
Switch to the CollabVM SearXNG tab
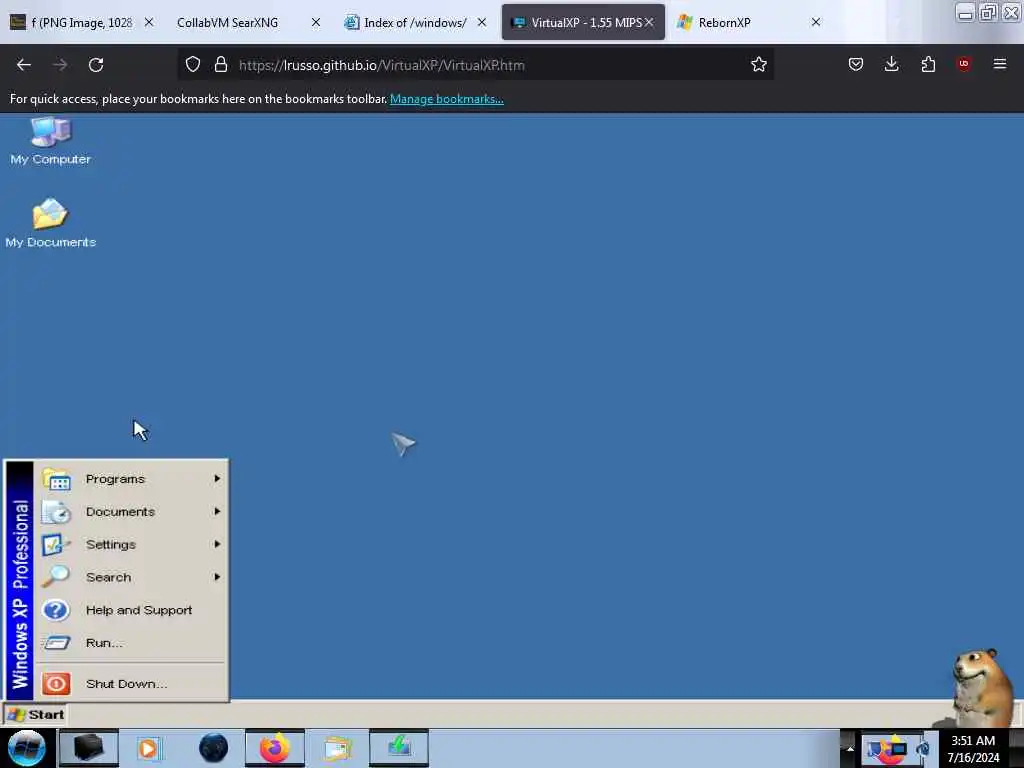tap(248, 22)
